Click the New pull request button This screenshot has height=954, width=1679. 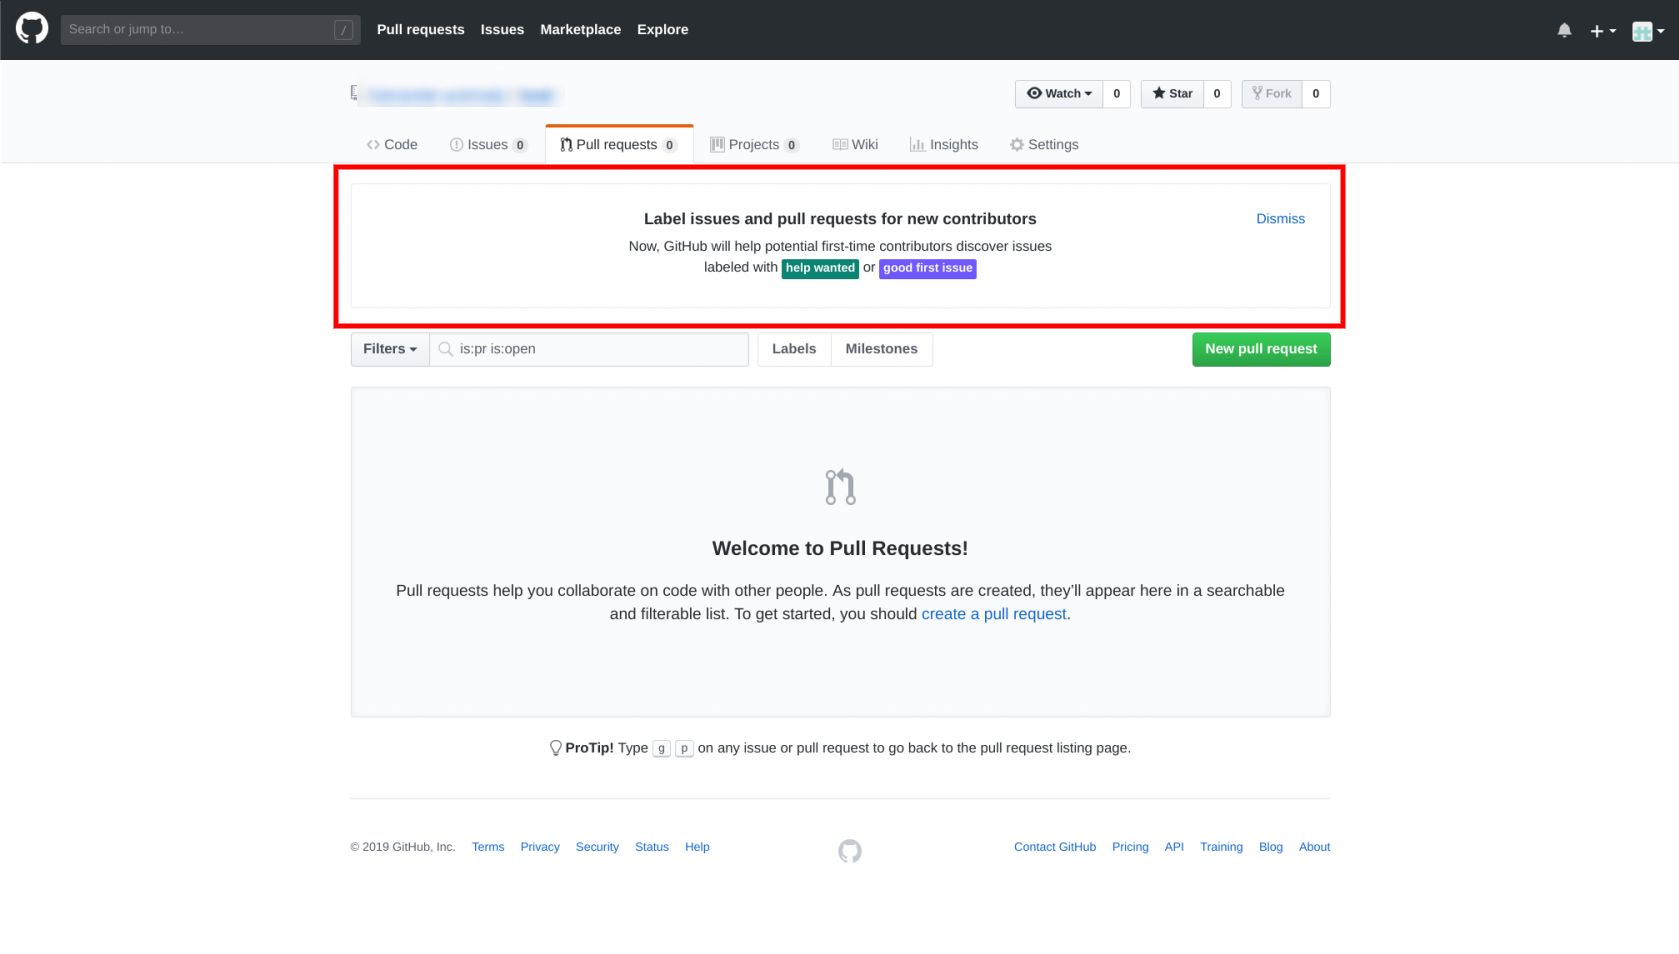(1261, 349)
